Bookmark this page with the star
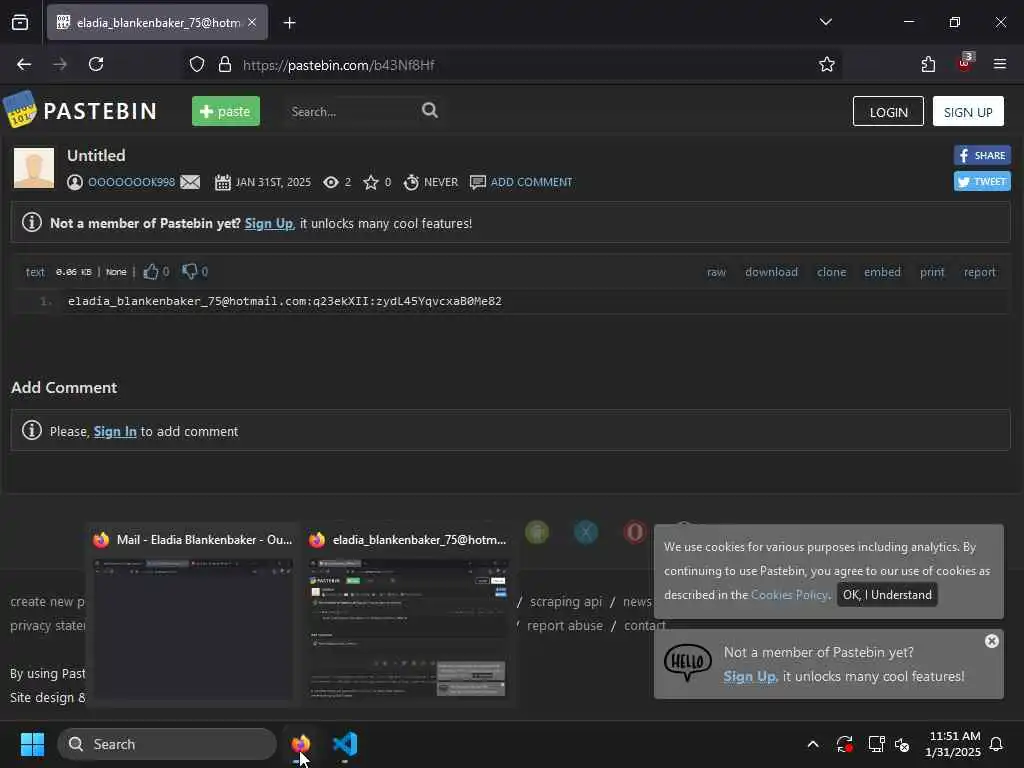The image size is (1024, 768). tap(827, 64)
